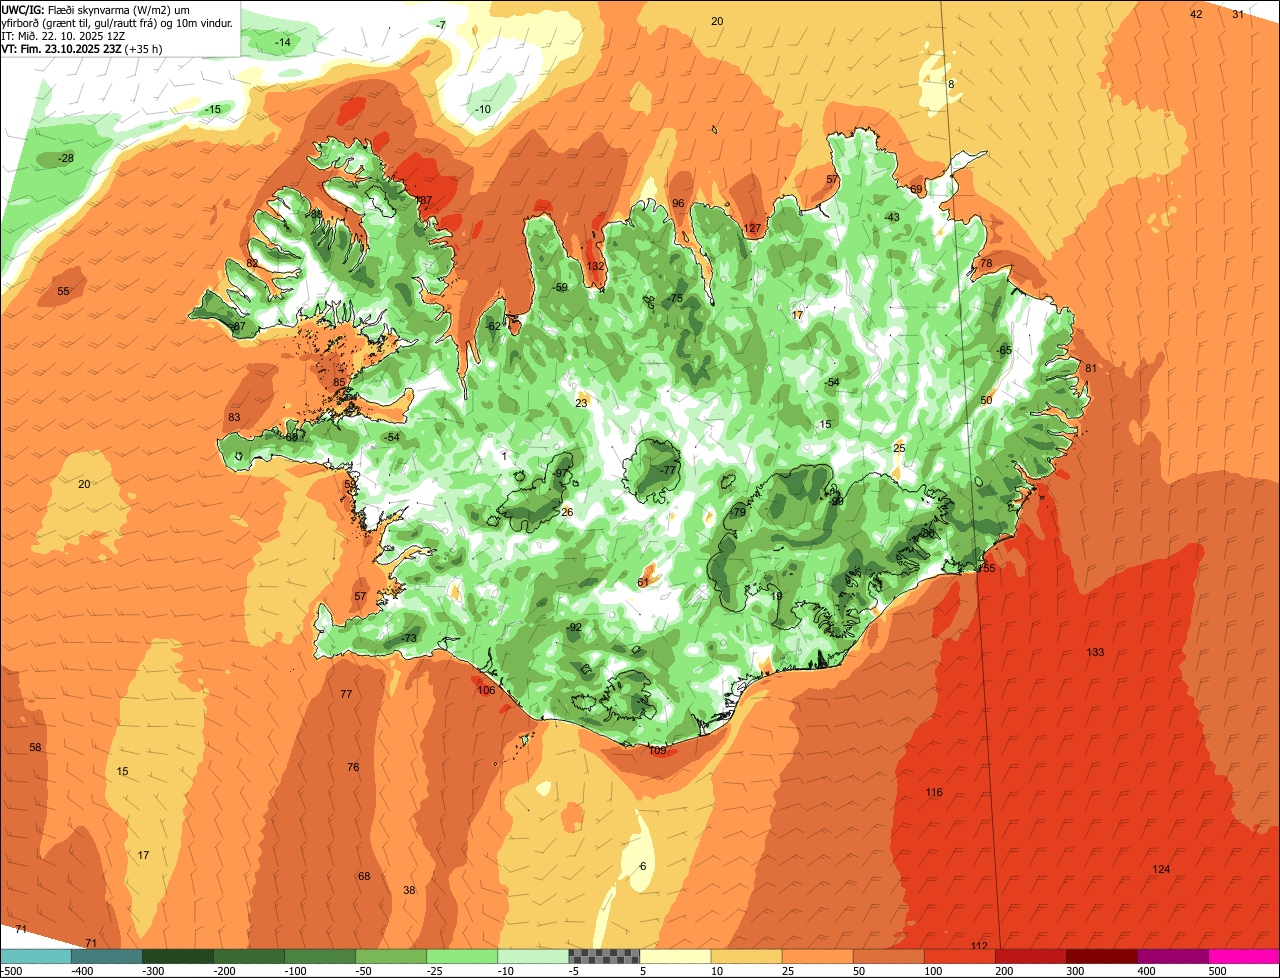Click the map value '-65'
Viewport: 1280px width, 978px height.
[1004, 350]
